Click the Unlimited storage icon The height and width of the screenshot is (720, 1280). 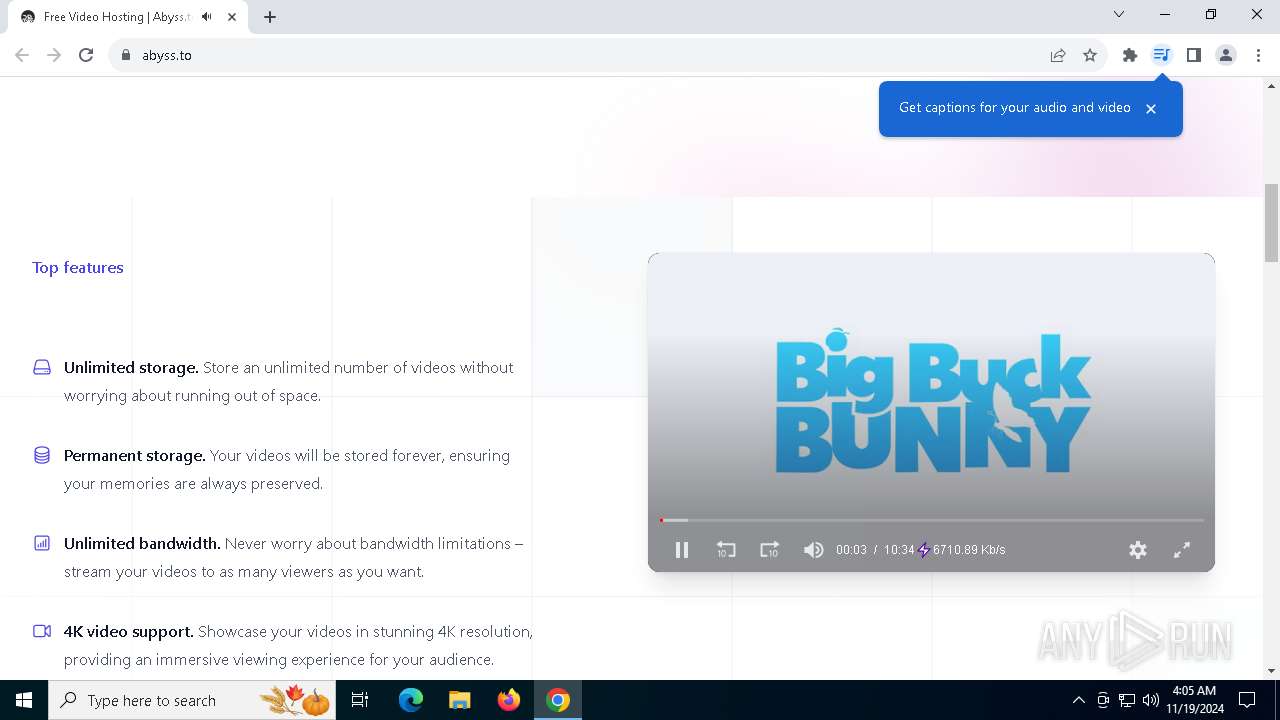(42, 367)
